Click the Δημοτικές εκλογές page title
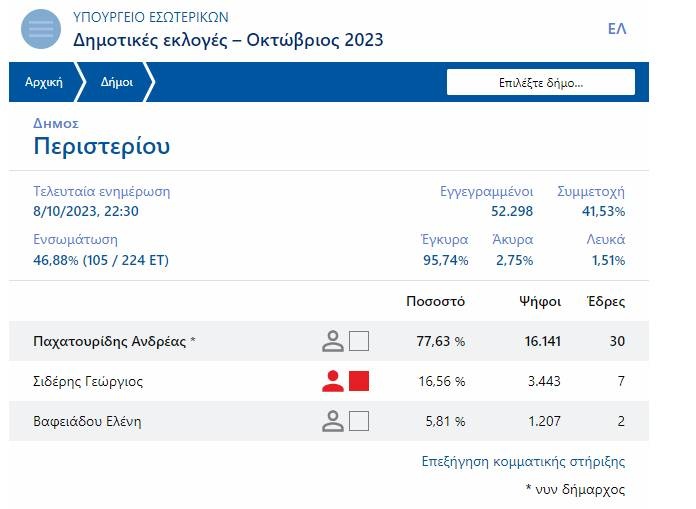The width and height of the screenshot is (696, 509). (x=228, y=40)
